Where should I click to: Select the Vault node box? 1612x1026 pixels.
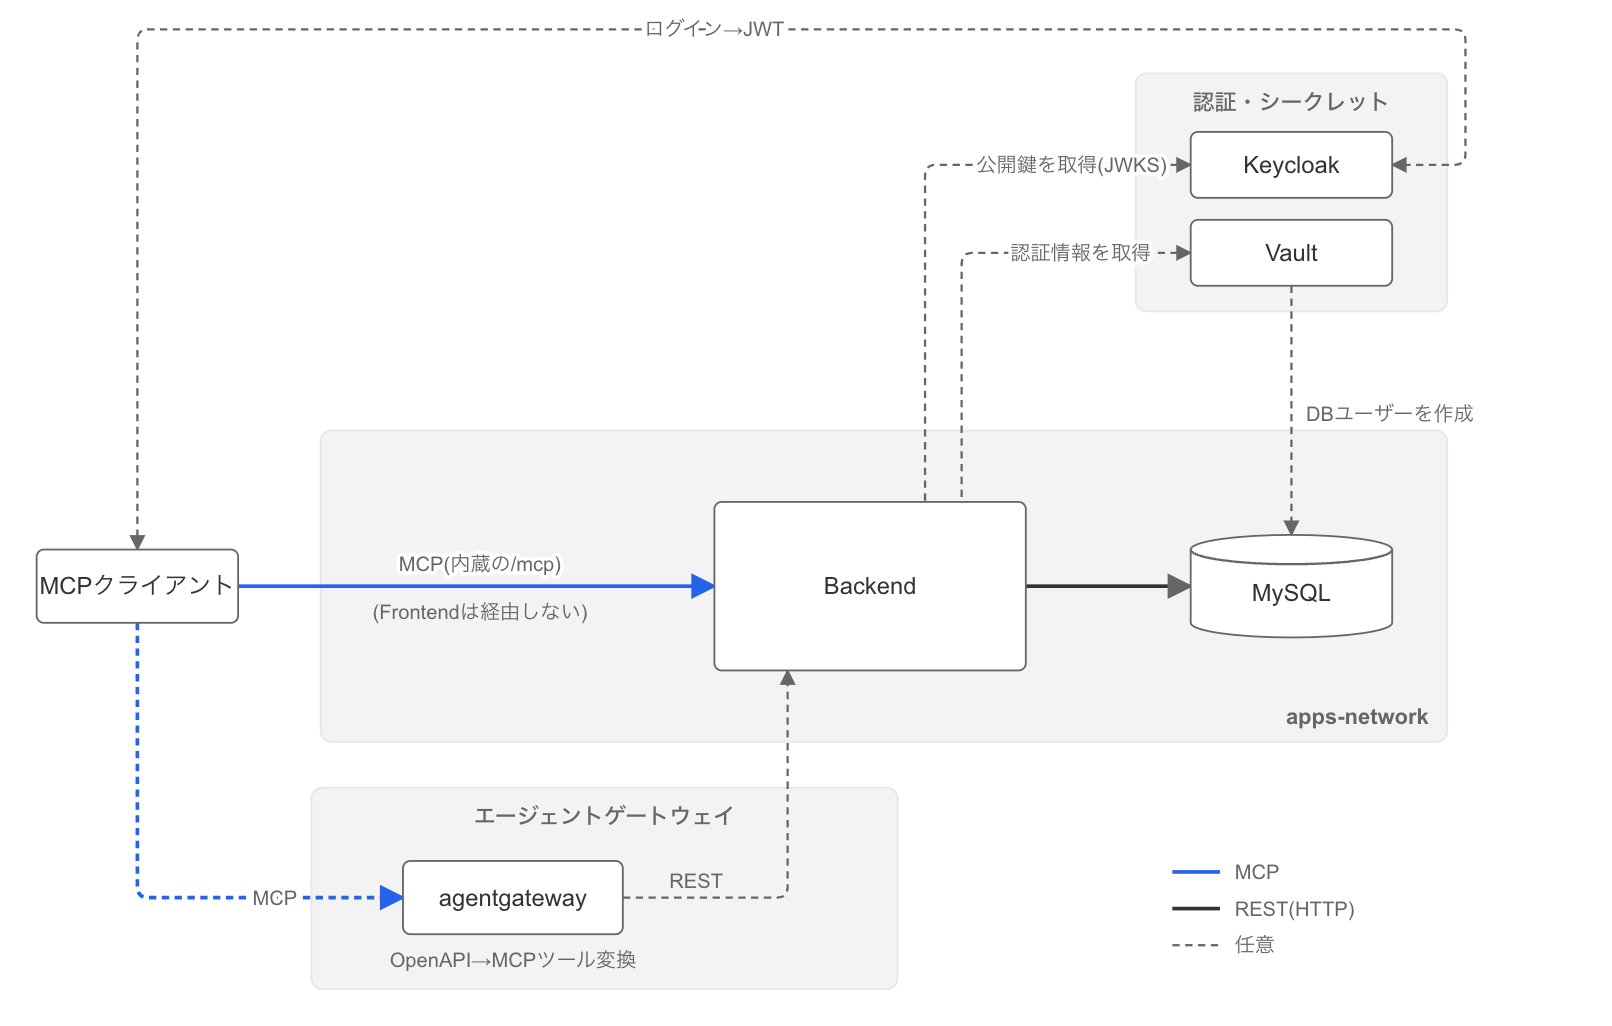coord(1291,253)
